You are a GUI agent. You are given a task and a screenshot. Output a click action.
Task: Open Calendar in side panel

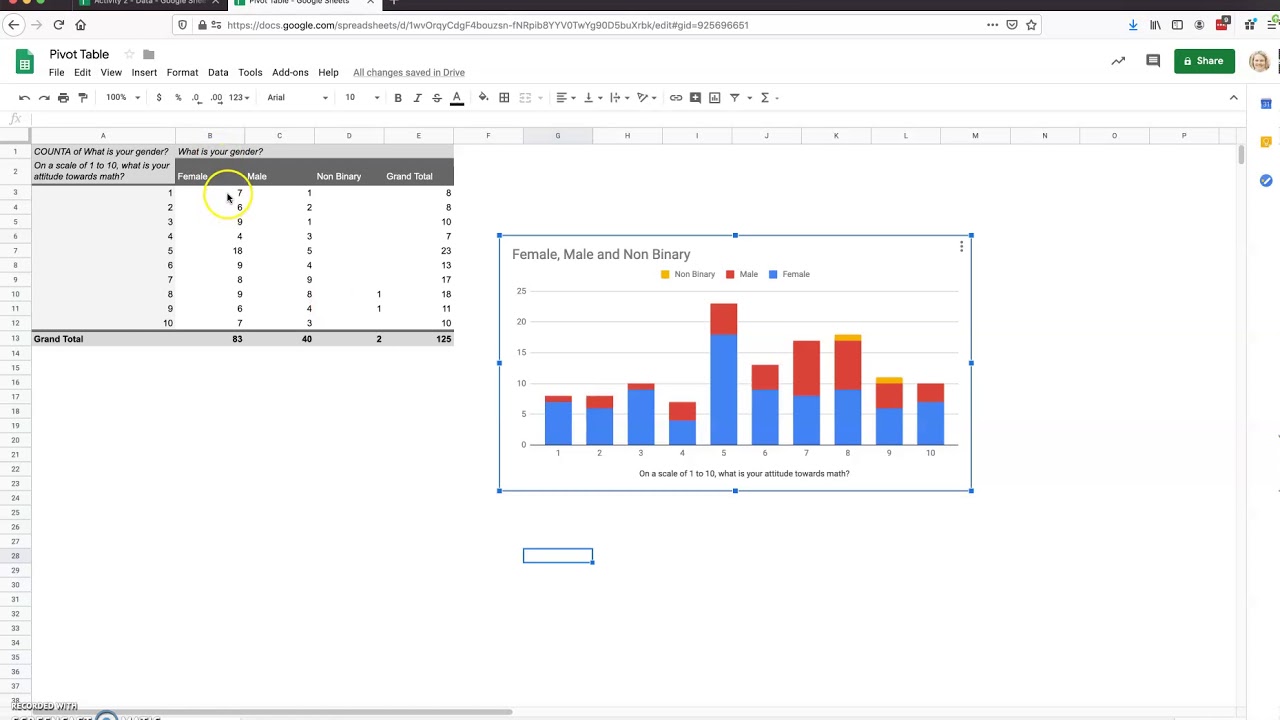(x=1266, y=104)
